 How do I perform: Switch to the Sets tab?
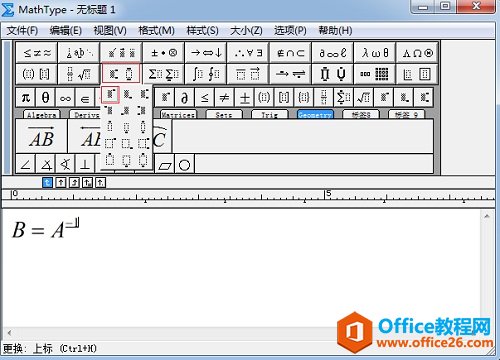(224, 115)
